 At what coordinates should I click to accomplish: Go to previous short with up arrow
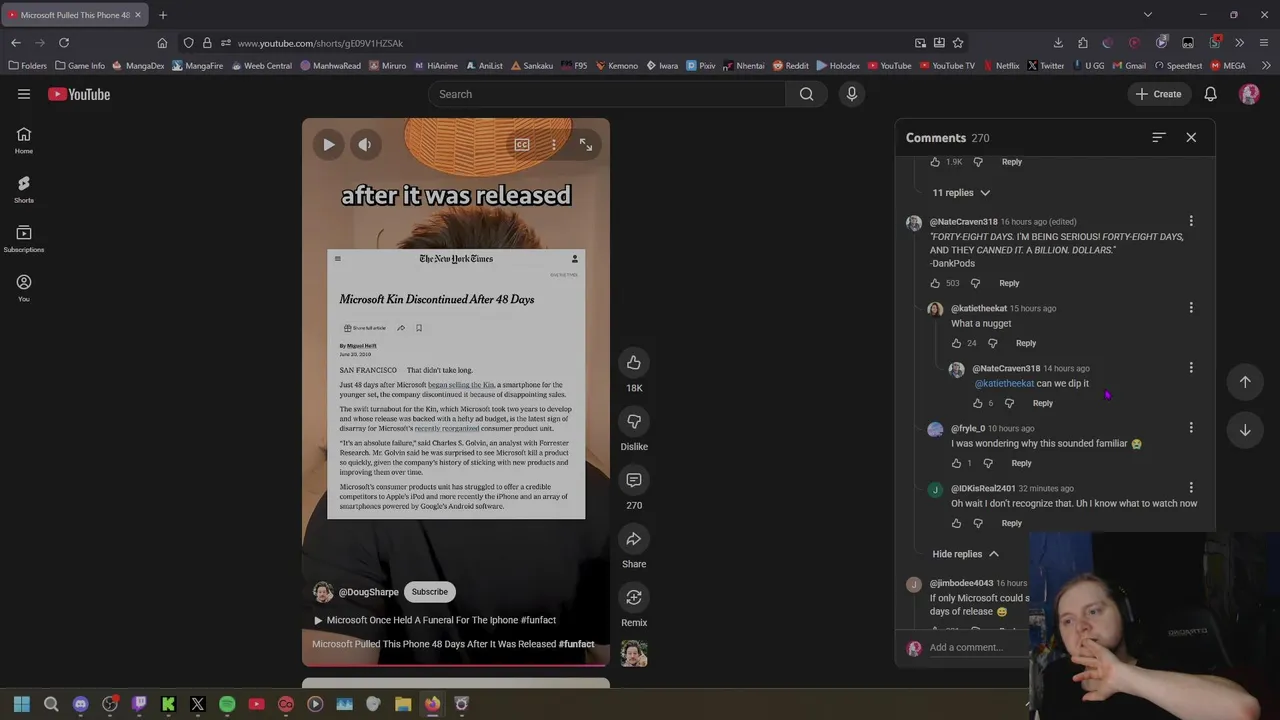(1245, 381)
